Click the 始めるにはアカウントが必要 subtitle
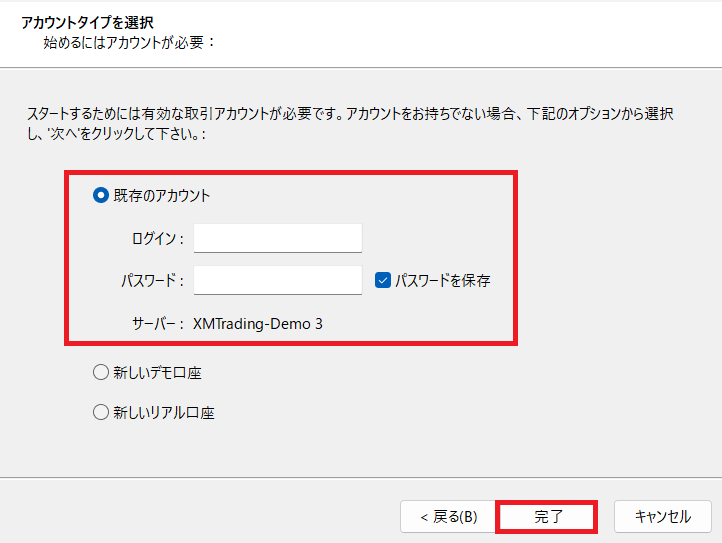This screenshot has height=543, width=722. tap(130, 43)
